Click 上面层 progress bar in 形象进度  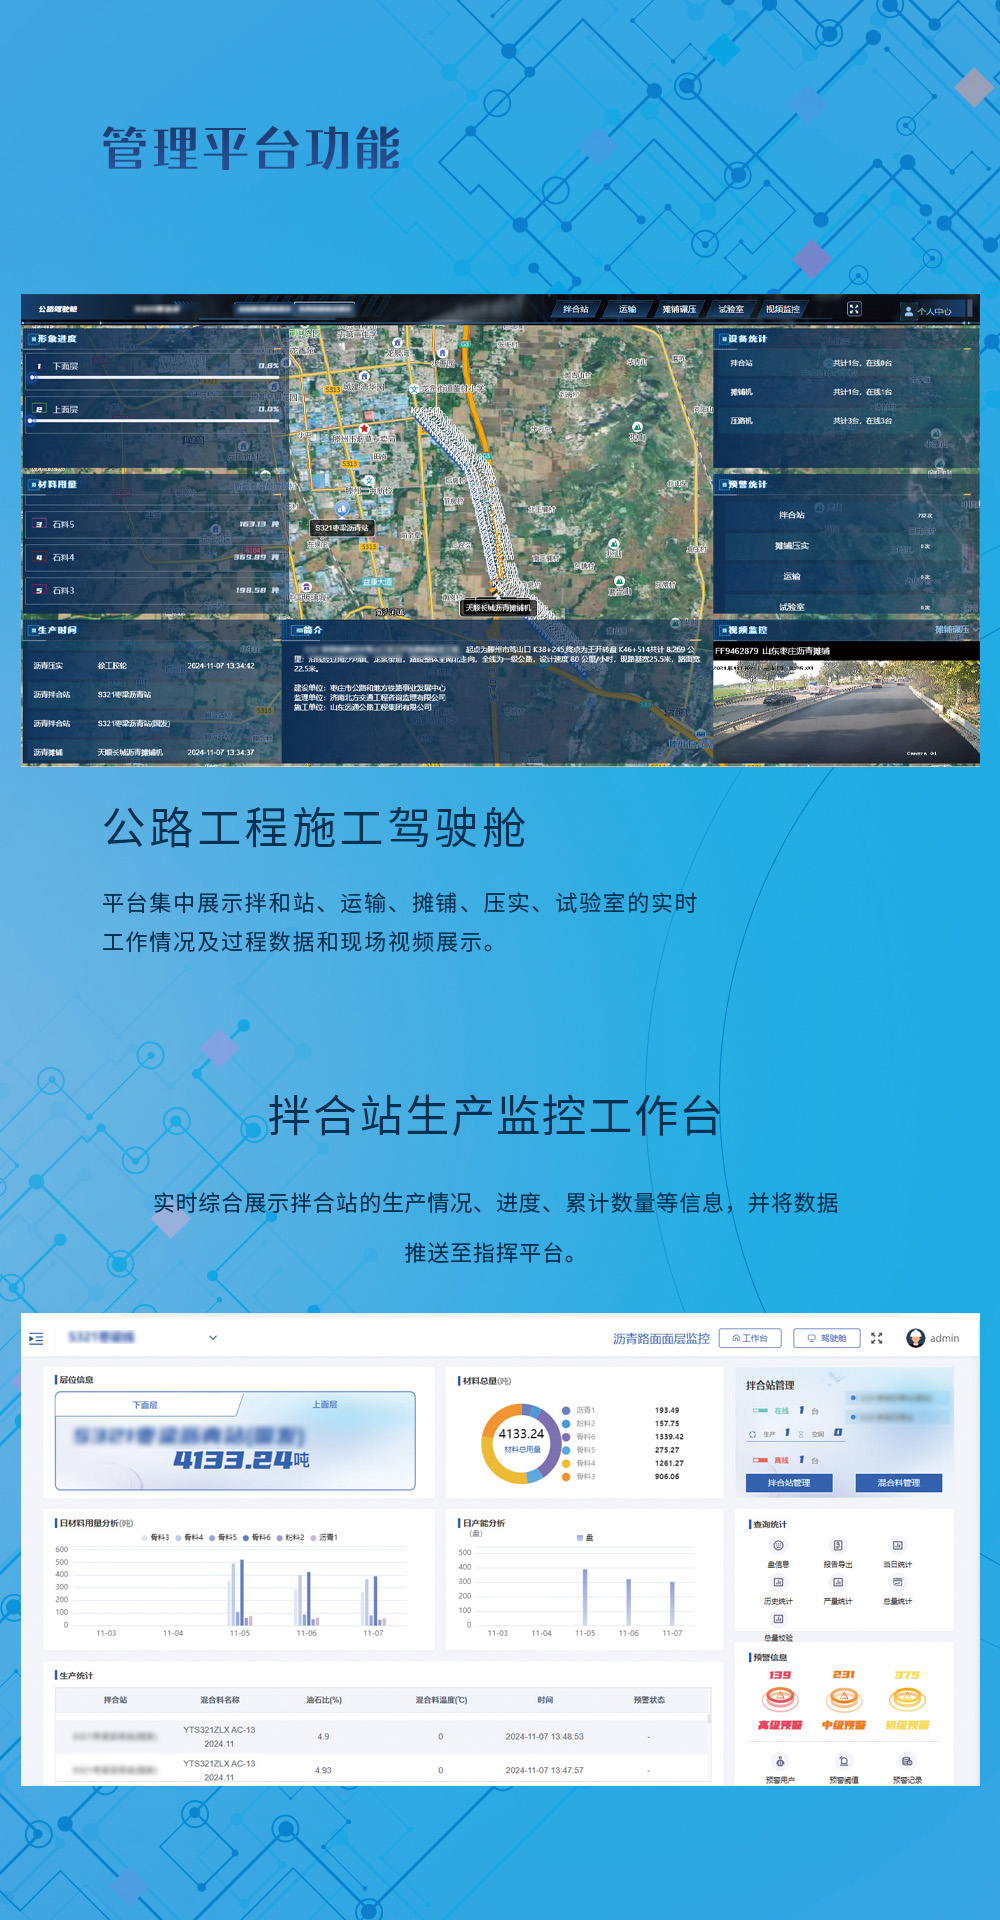[155, 421]
